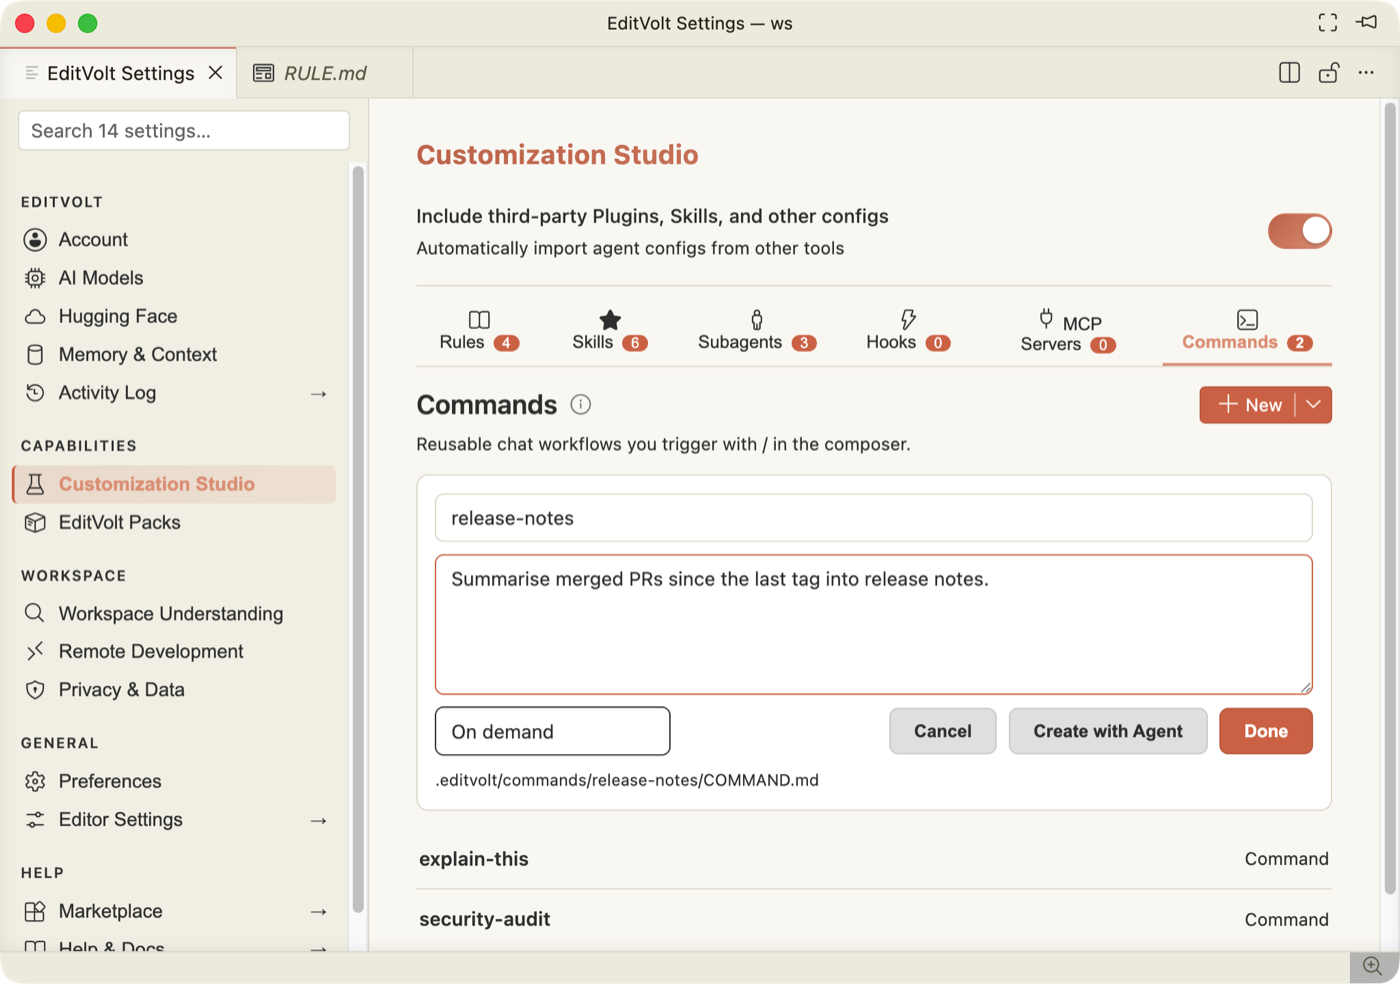Open the explain-this command row

[874, 859]
